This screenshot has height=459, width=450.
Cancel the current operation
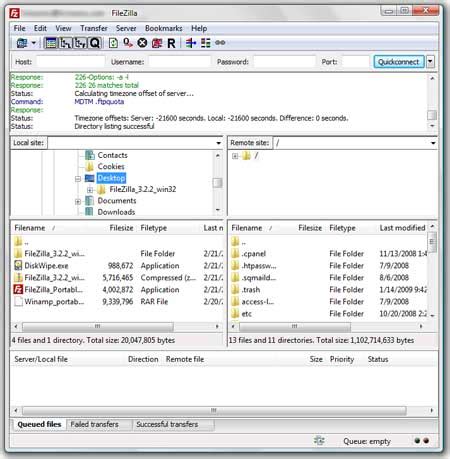point(142,43)
